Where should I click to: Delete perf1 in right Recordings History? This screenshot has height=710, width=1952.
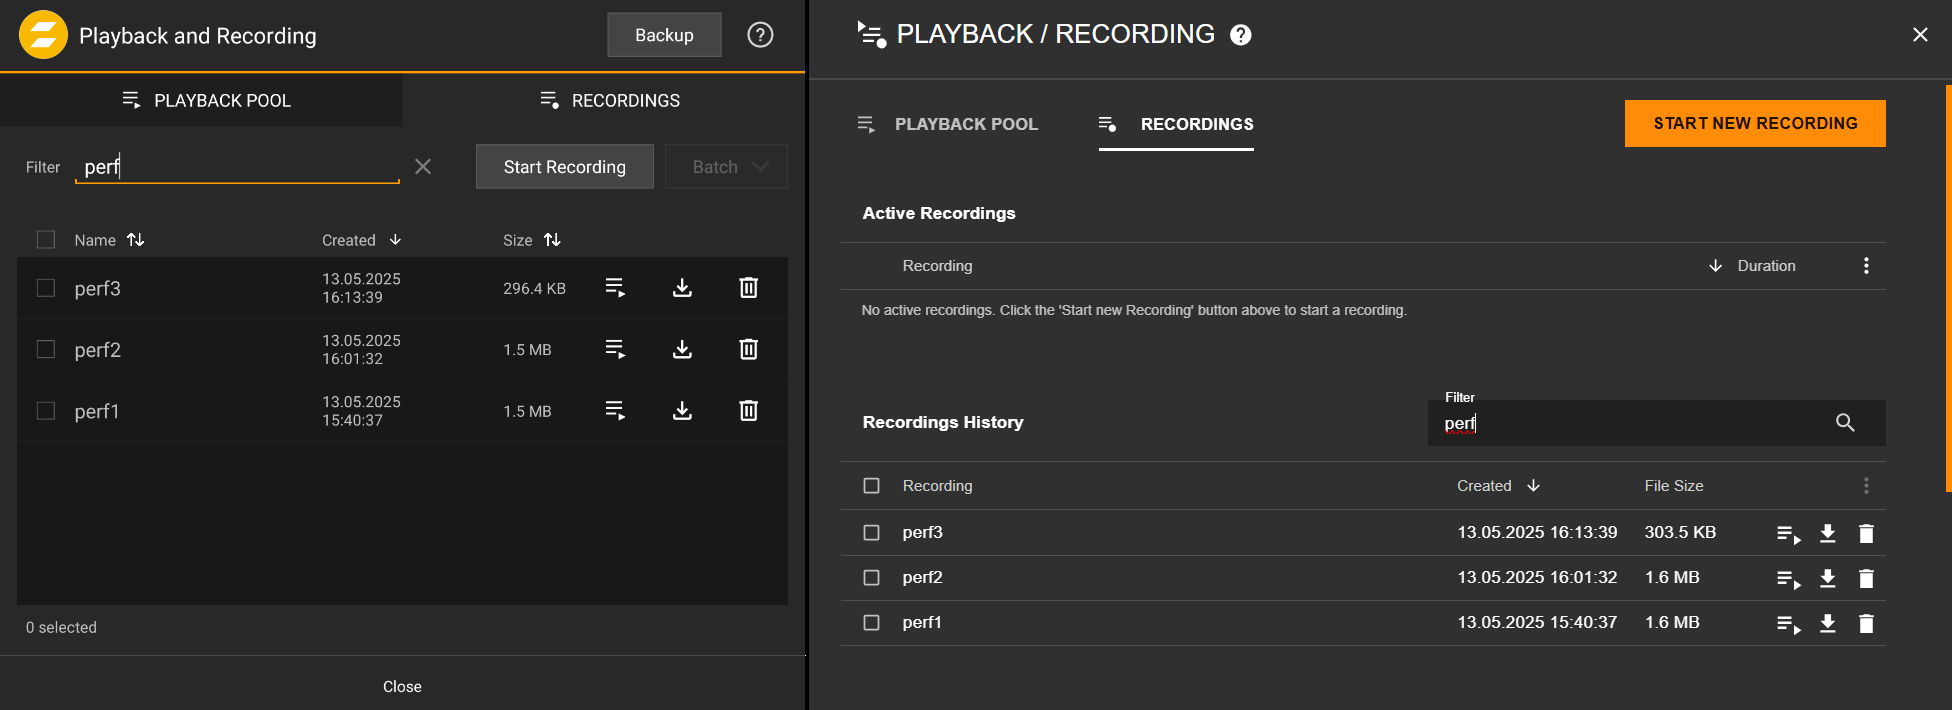click(1866, 623)
